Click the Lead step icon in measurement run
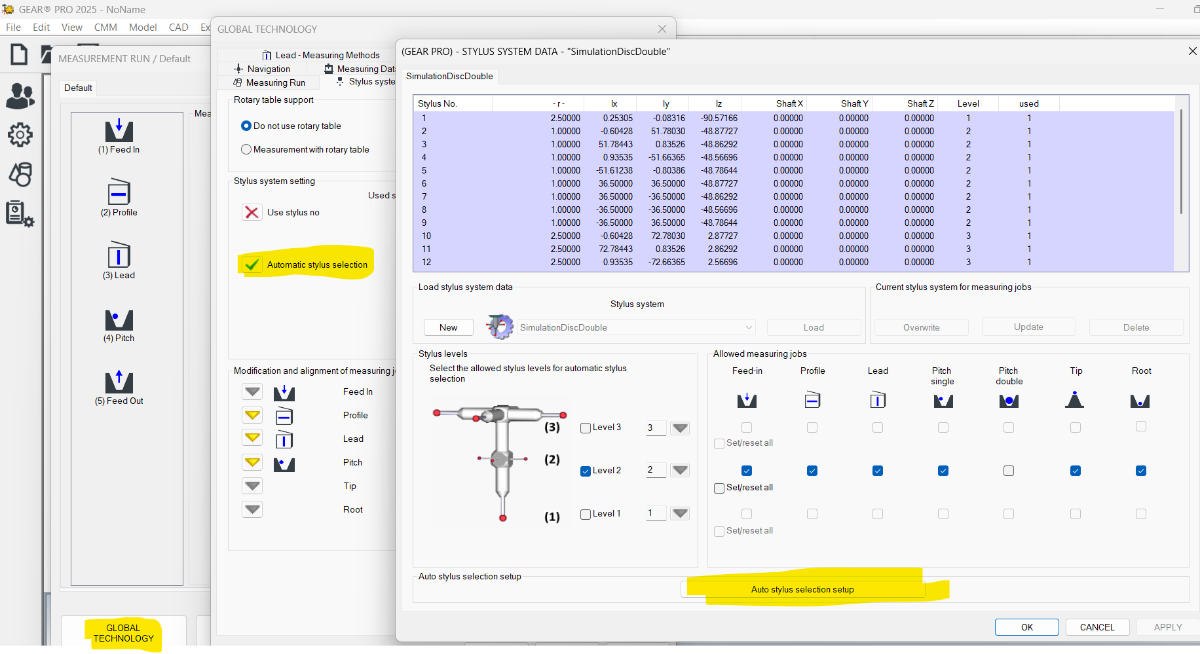The height and width of the screenshot is (654, 1200). tap(119, 255)
